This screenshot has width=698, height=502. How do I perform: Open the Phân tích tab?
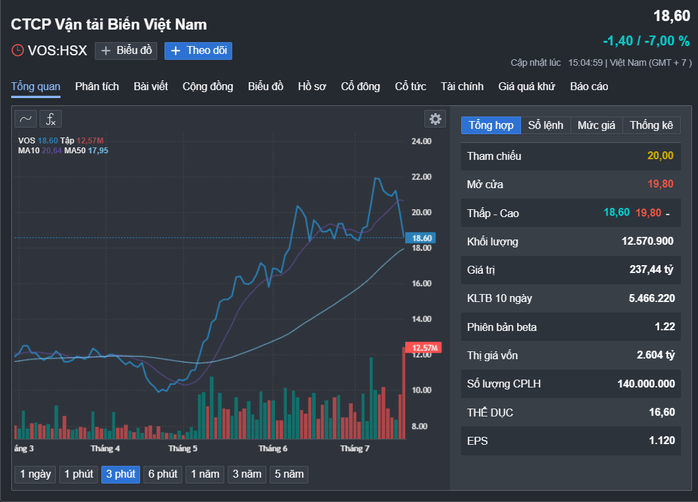(x=97, y=86)
